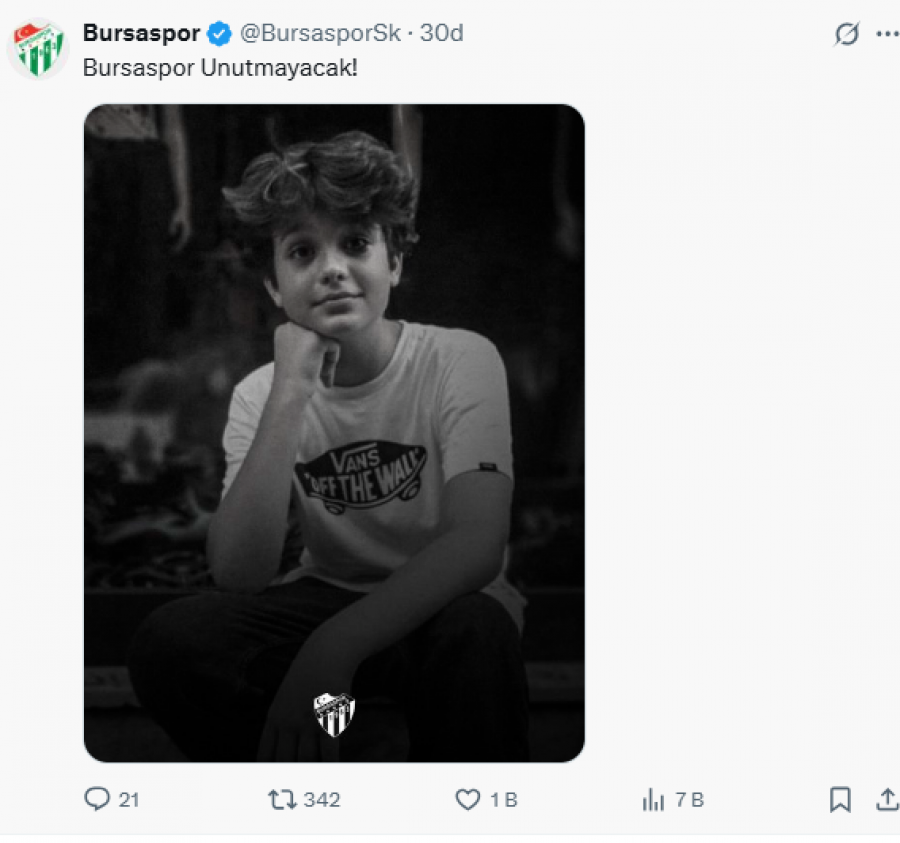Open the view analytics bar chart icon

coord(653,799)
